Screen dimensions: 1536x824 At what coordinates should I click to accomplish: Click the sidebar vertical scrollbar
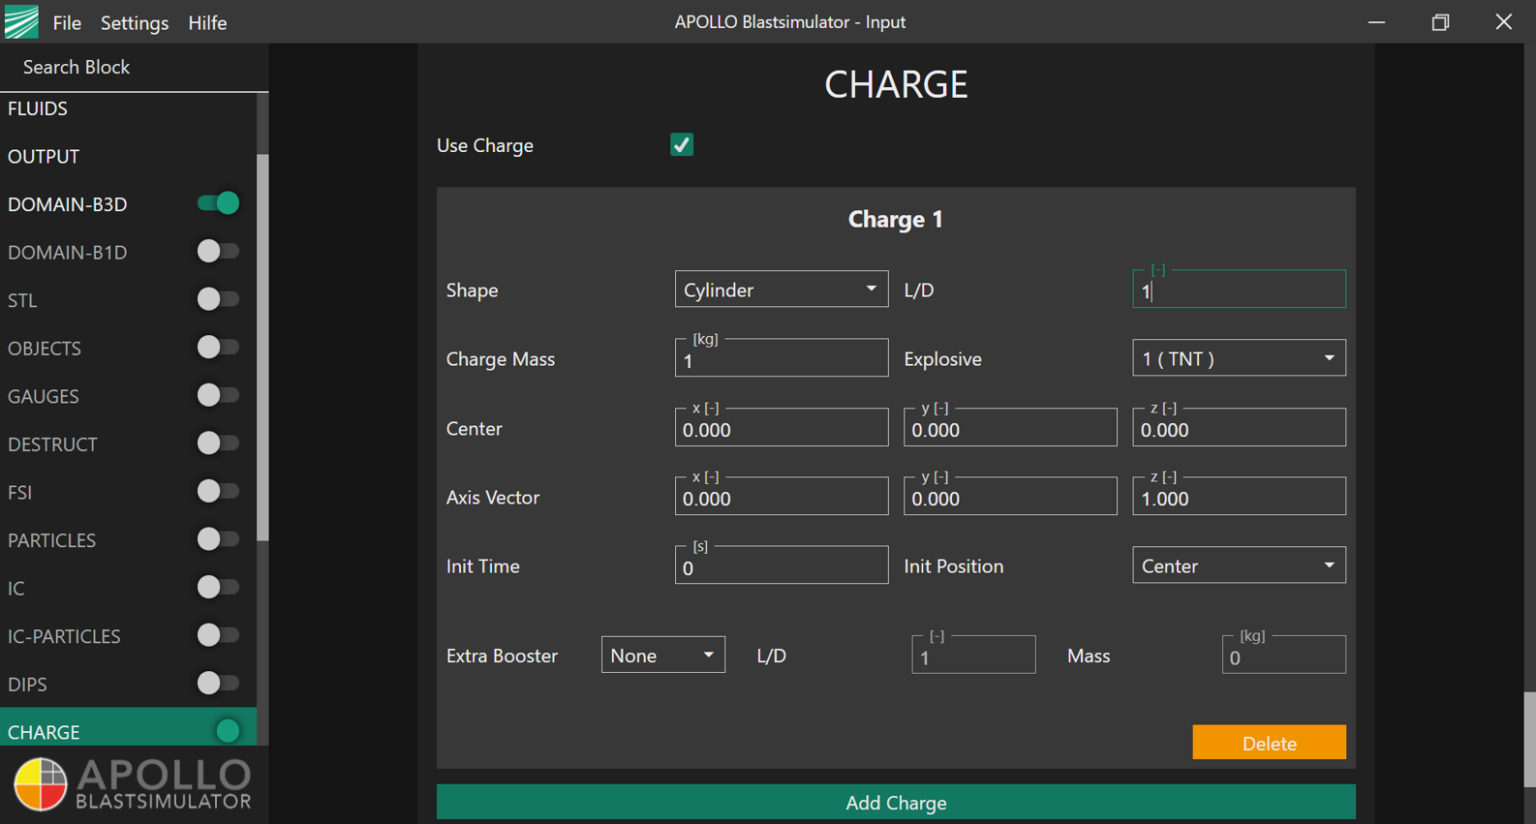(262, 346)
